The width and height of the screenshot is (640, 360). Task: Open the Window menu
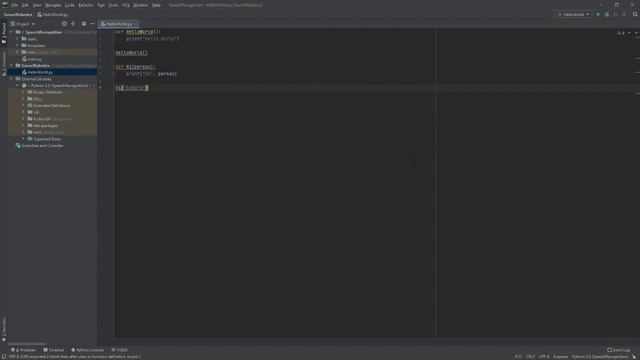point(140,5)
